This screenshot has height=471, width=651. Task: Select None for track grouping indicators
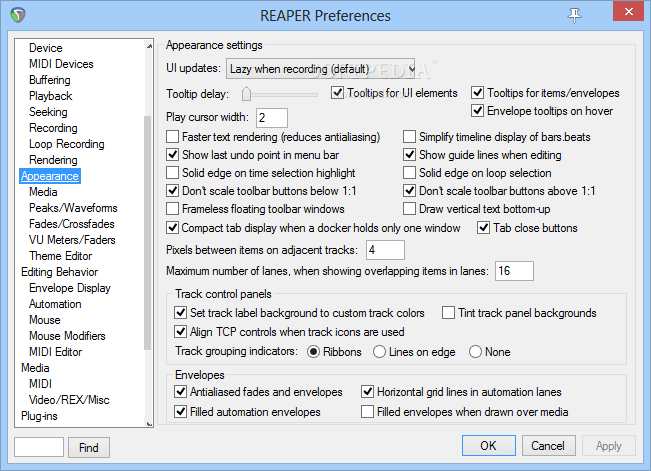475,352
